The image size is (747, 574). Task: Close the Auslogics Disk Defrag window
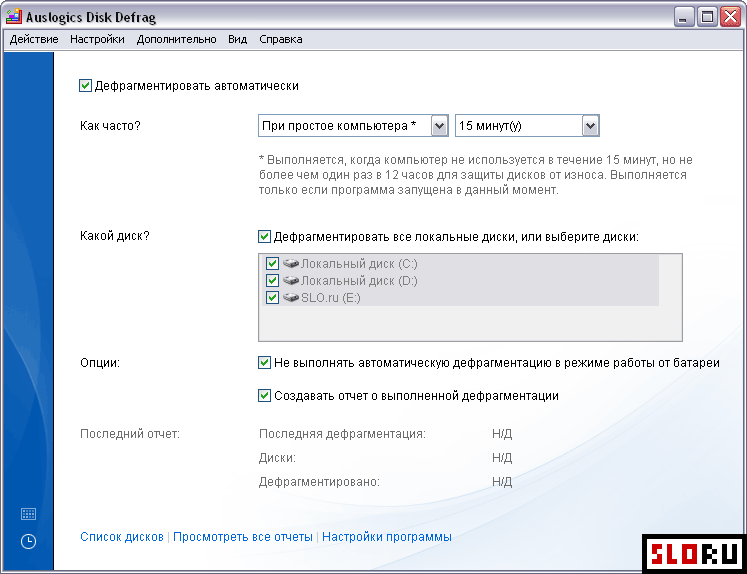730,17
